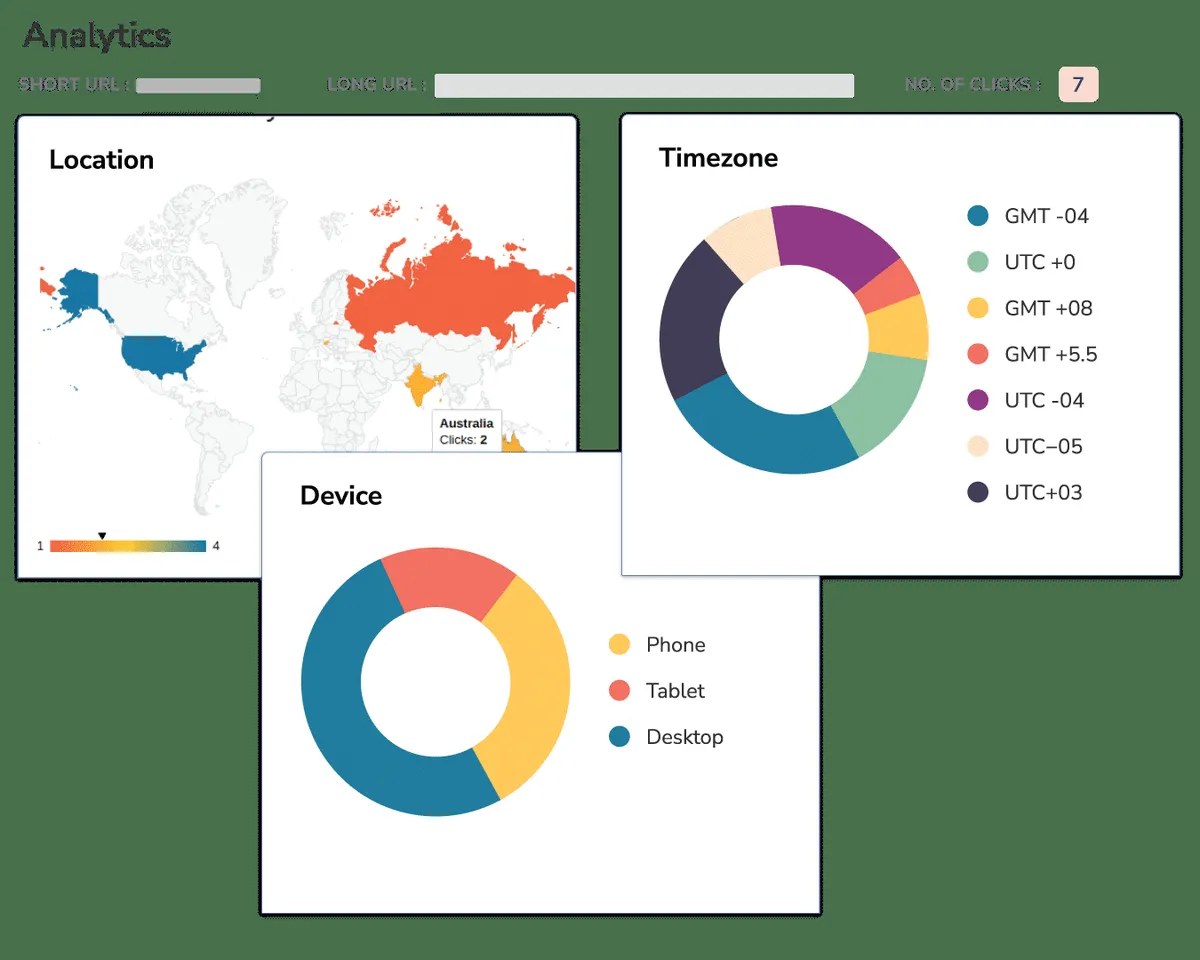Click the GMT -04 blue legend dot
Screen dimensions: 1200x960
click(x=978, y=216)
